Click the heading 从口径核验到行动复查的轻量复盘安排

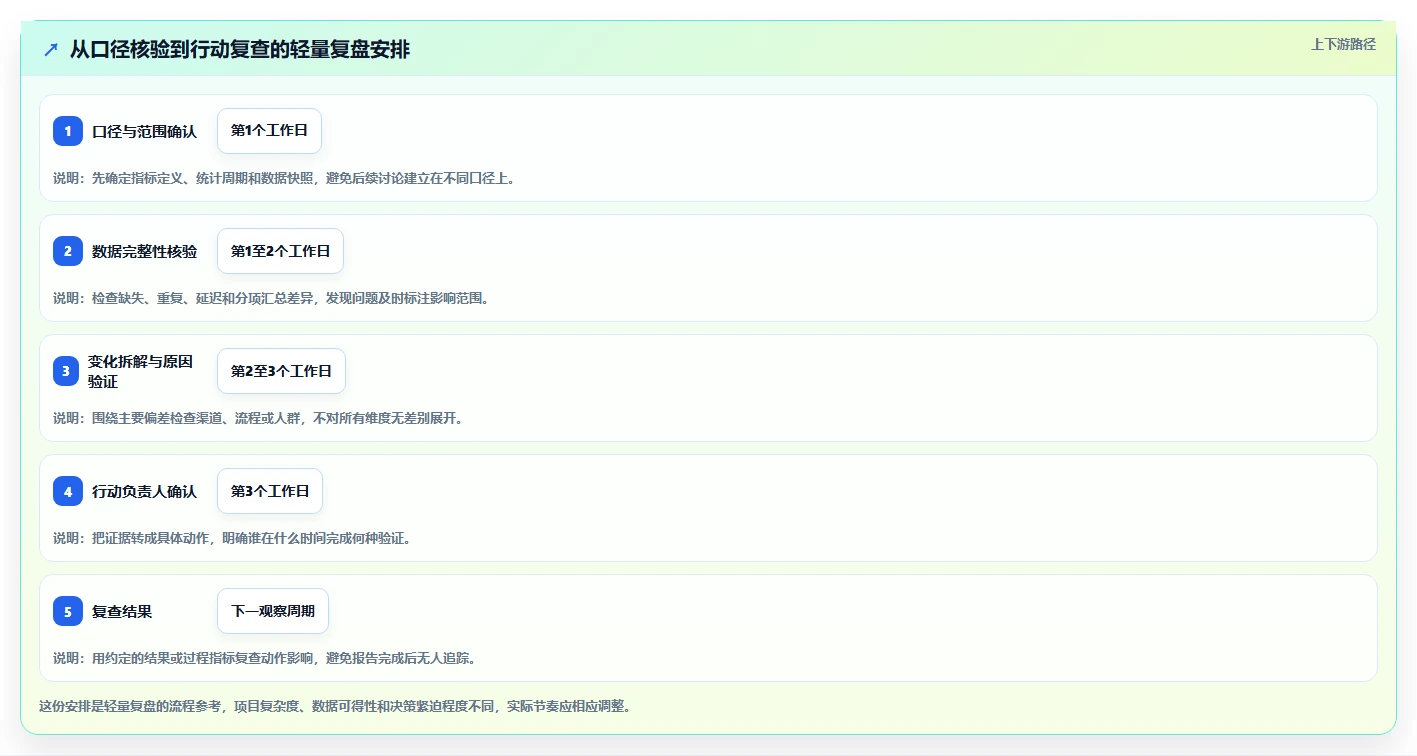pos(240,49)
